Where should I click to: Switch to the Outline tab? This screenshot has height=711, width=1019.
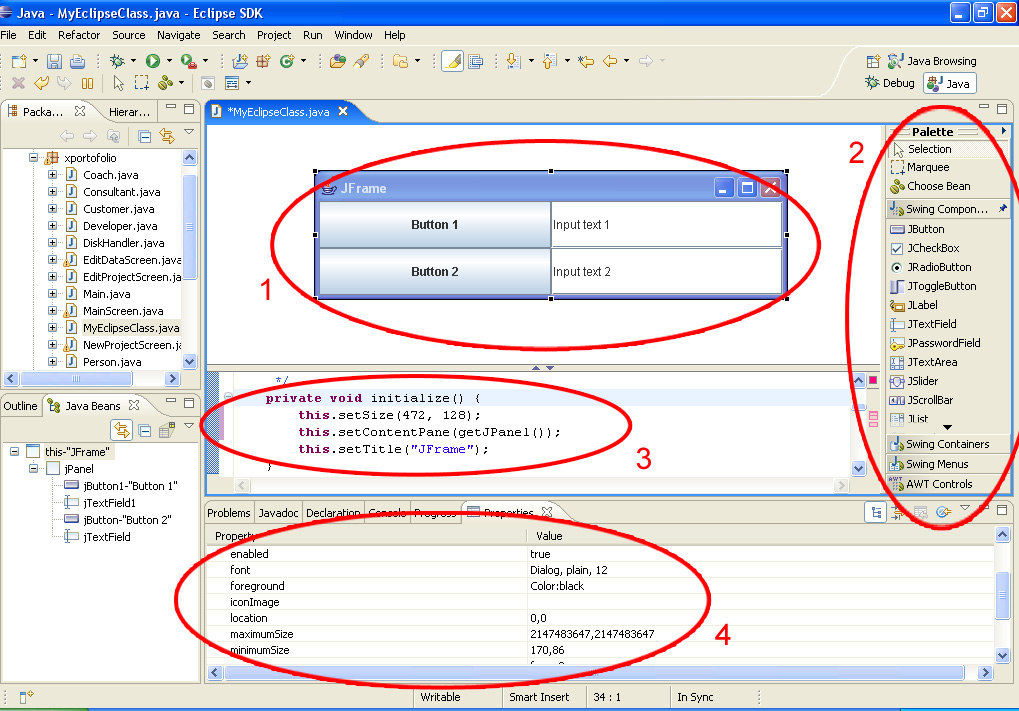click(20, 406)
